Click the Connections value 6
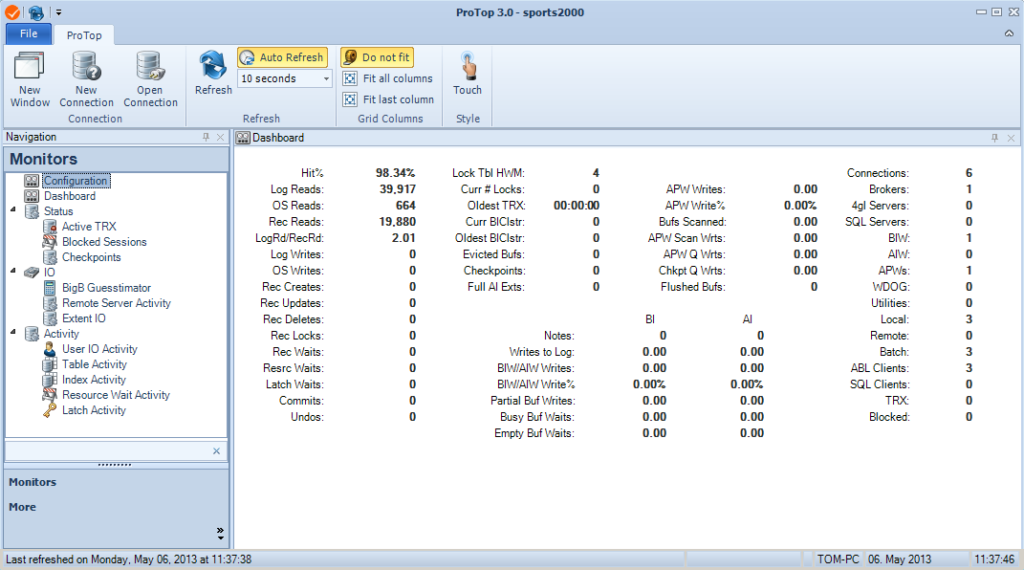This screenshot has width=1024, height=570. (x=968, y=173)
